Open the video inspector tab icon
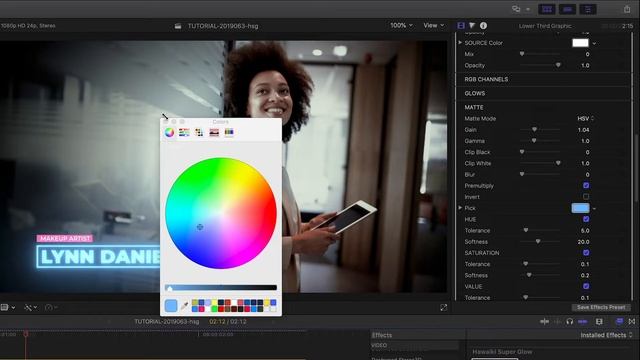The width and height of the screenshot is (640, 360). tap(461, 25)
